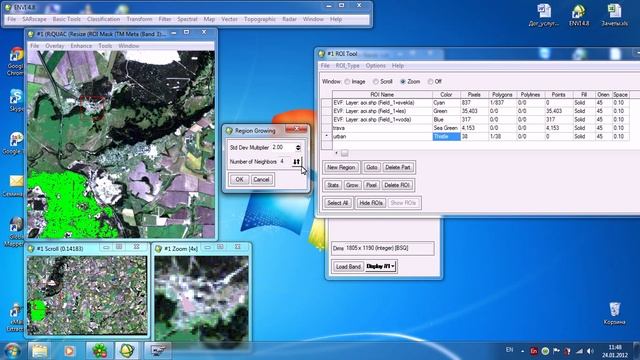The height and width of the screenshot is (360, 640).
Task: Open the Overlay menu in image window
Action: click(x=55, y=46)
